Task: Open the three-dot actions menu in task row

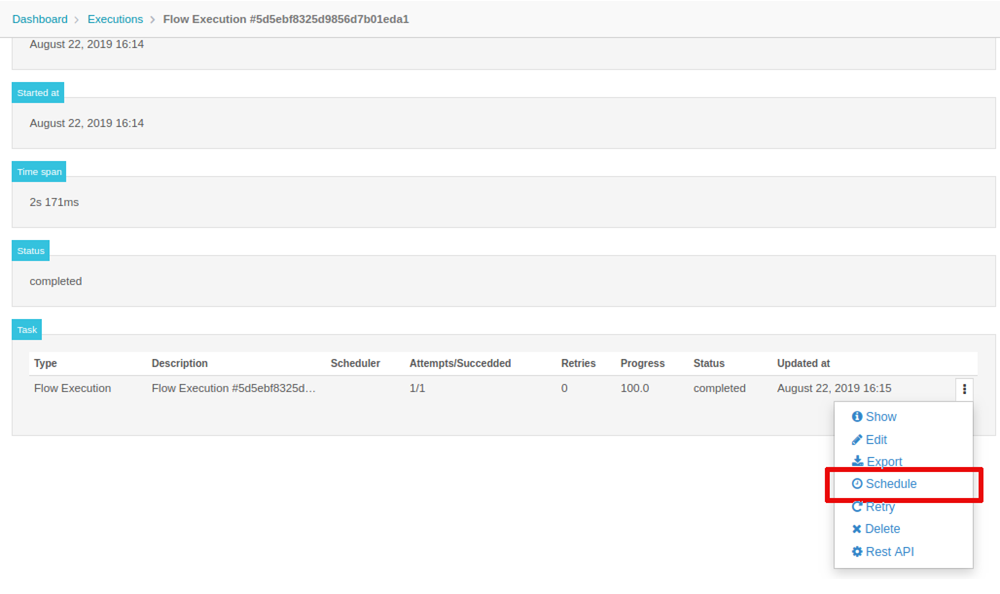Action: click(x=964, y=389)
